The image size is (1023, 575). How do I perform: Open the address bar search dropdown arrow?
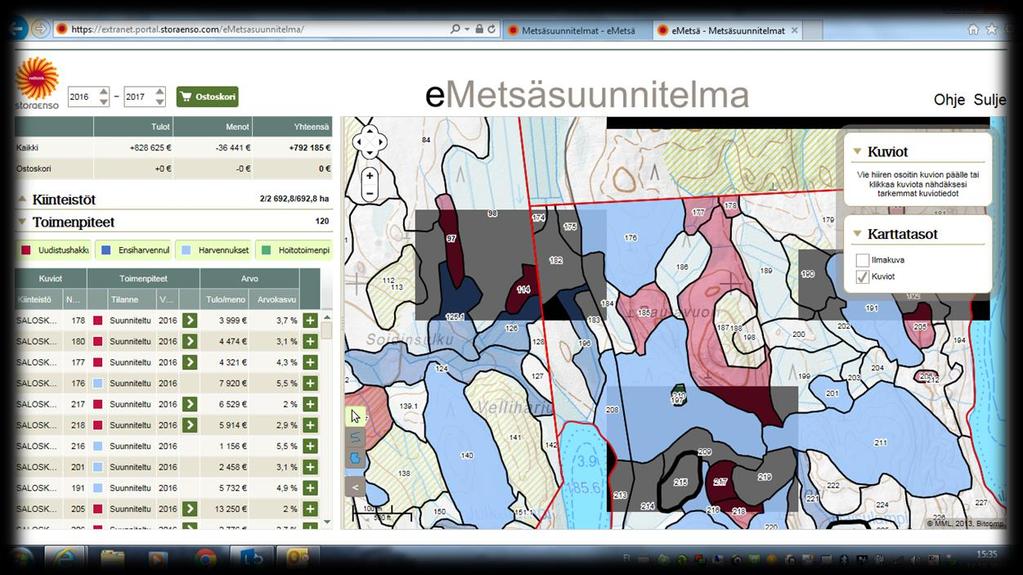pos(467,29)
